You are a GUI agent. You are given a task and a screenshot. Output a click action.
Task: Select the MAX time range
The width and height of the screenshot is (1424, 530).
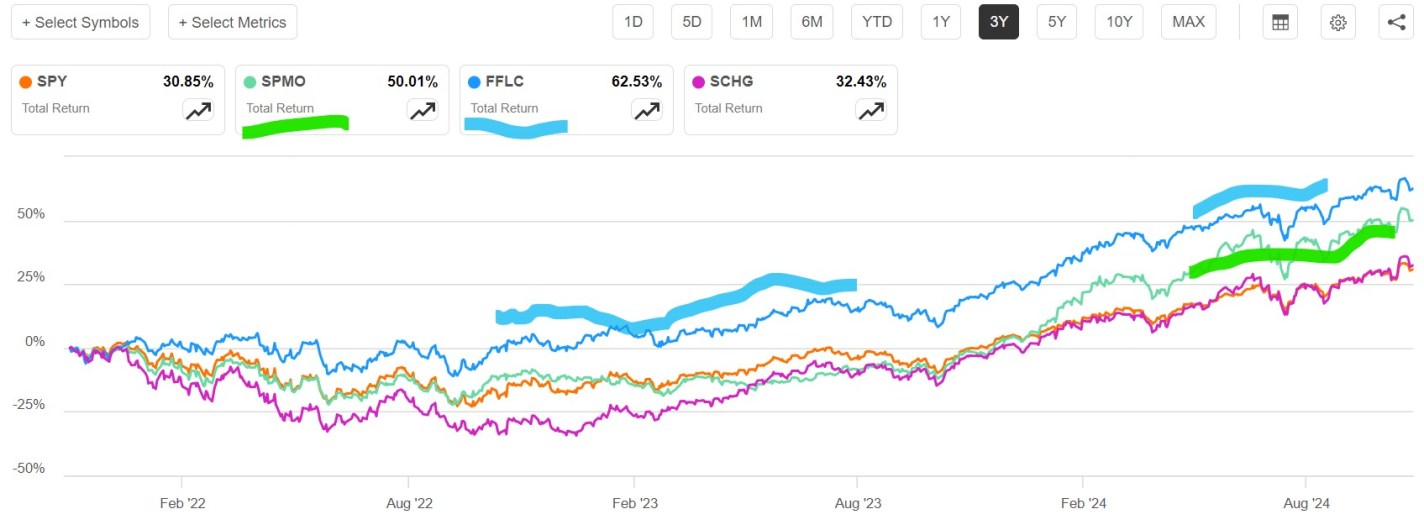1188,22
